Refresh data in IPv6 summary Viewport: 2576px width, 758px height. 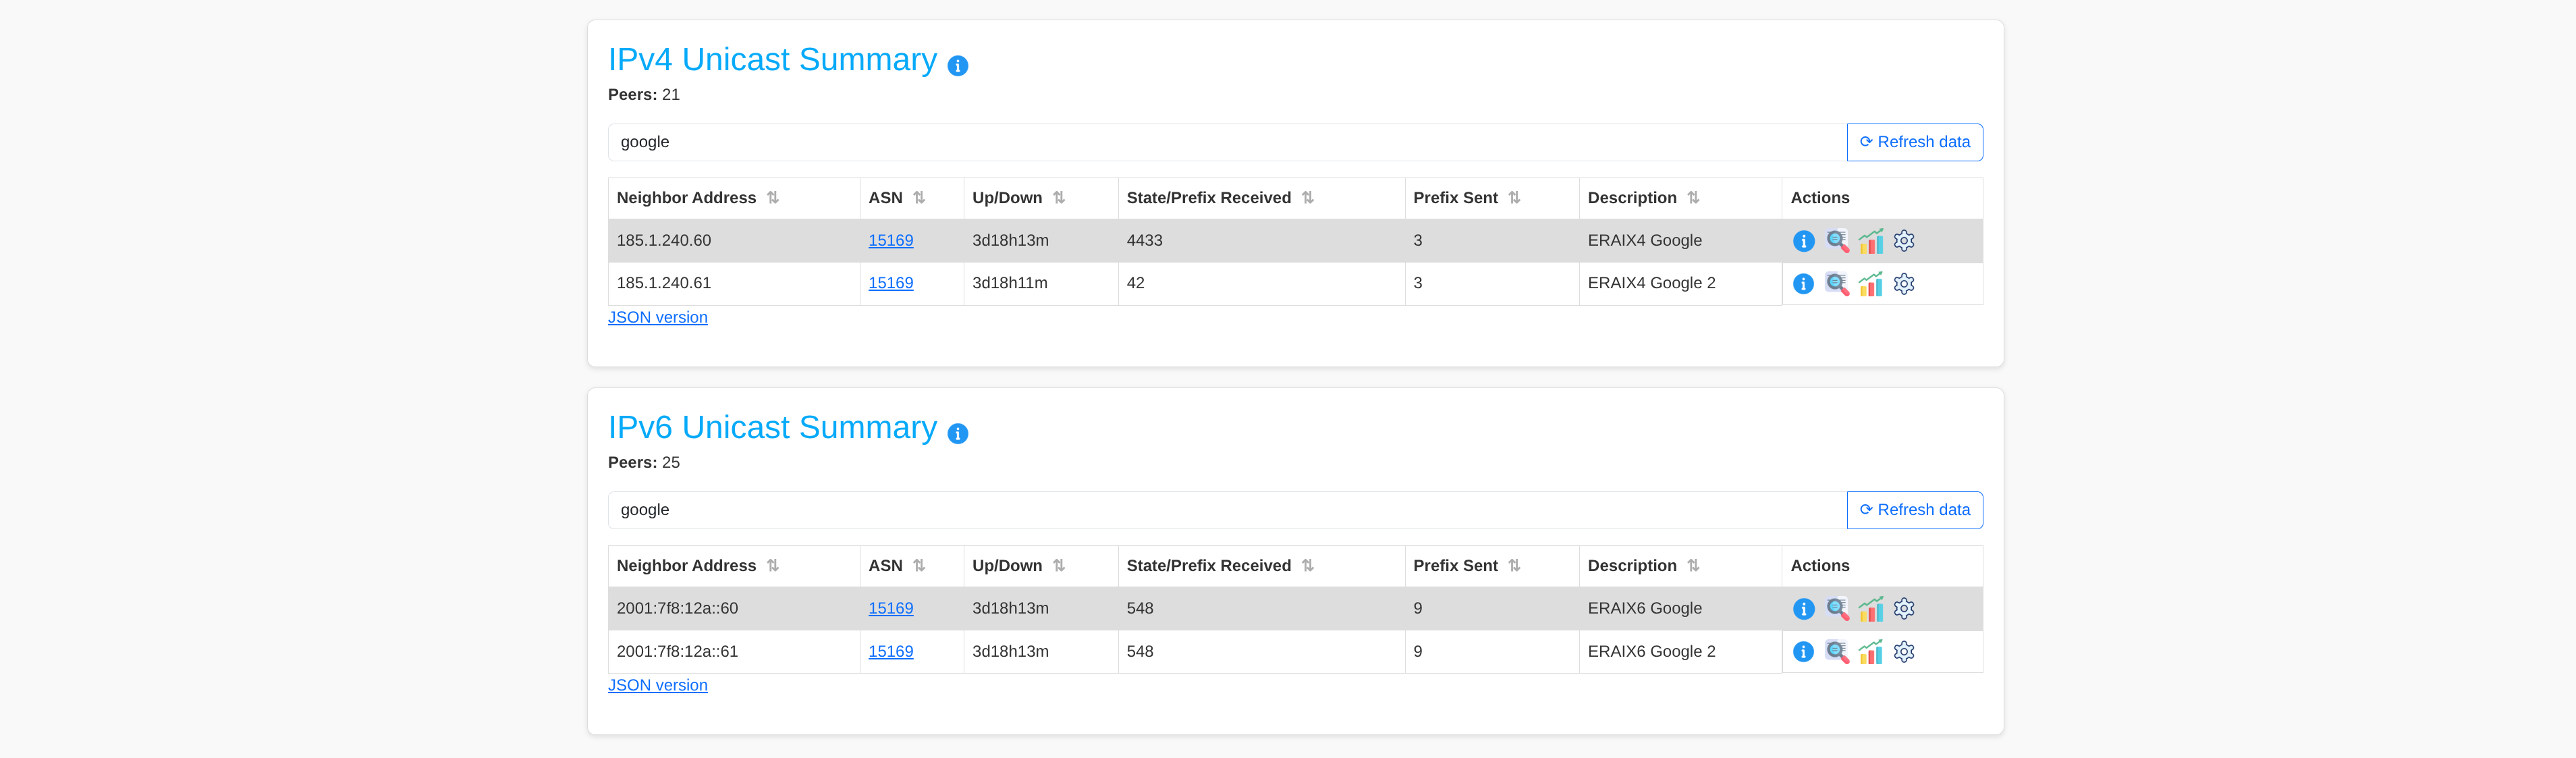pos(1914,510)
